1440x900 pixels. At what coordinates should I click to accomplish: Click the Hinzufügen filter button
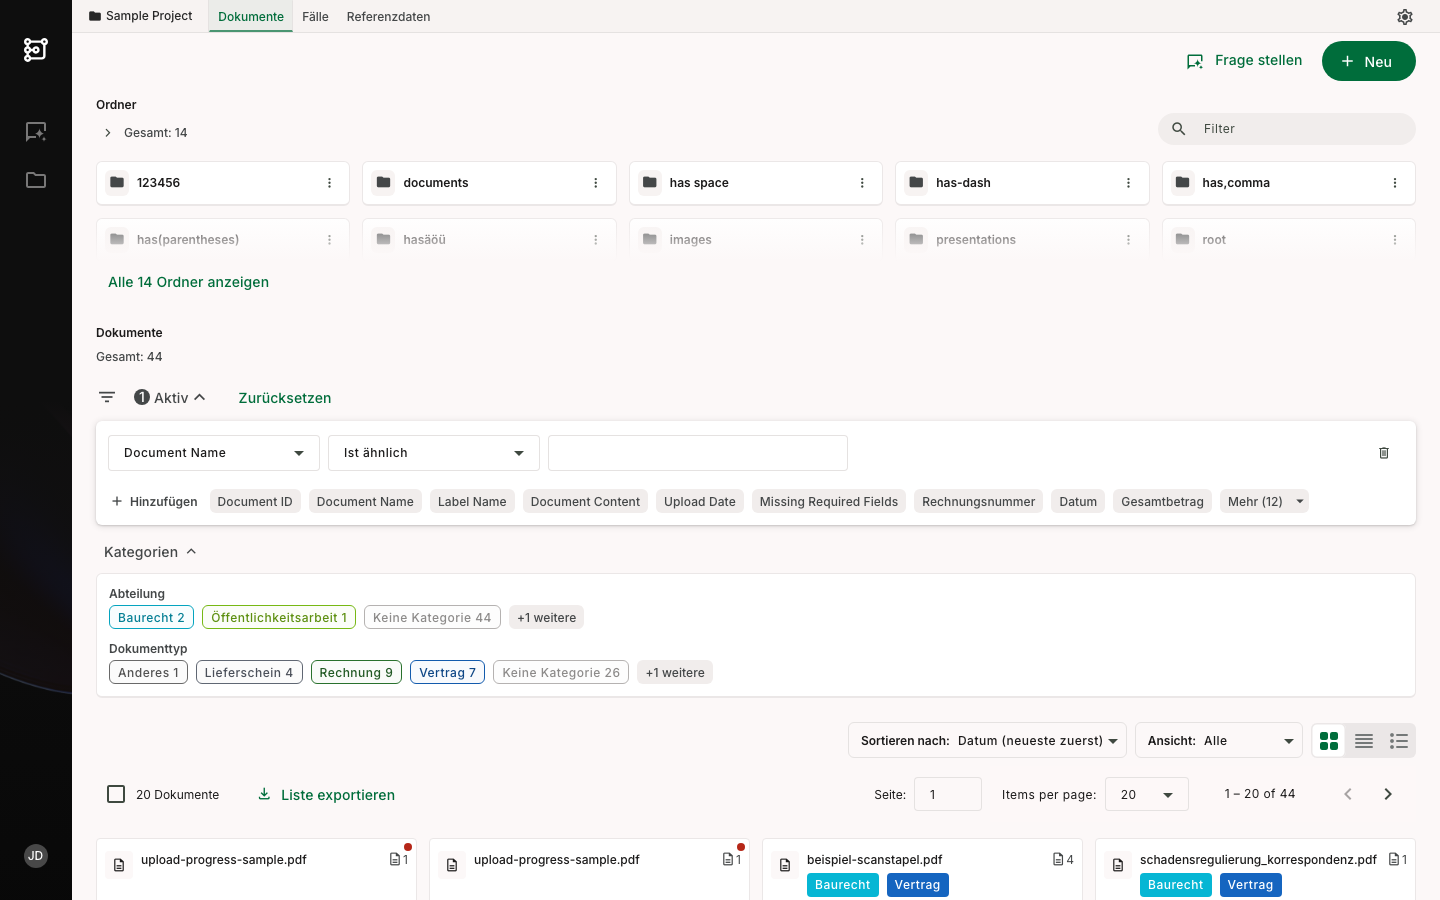[x=154, y=502]
